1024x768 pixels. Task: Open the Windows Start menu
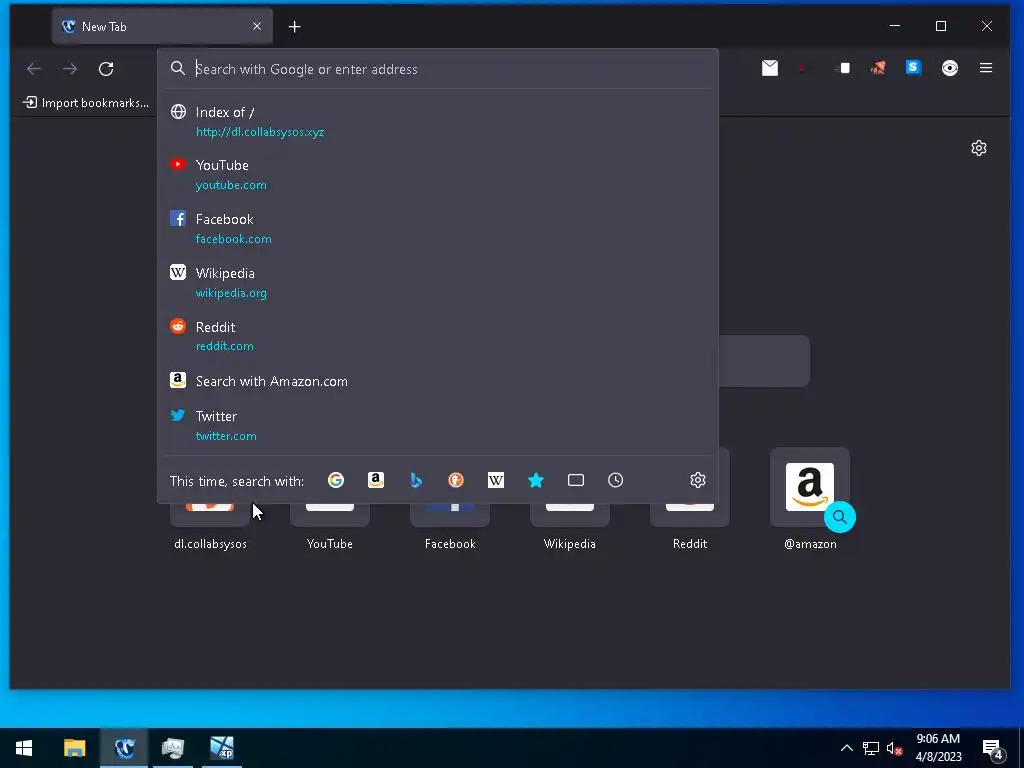coord(24,748)
